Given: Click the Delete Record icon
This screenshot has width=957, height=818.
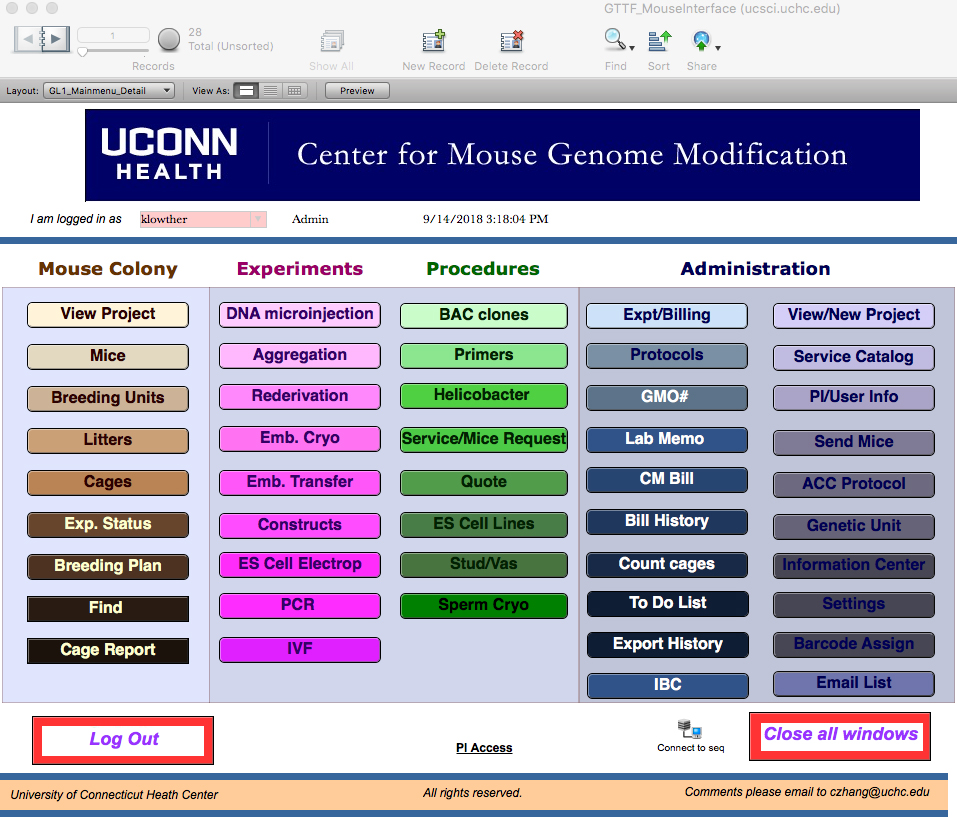Looking at the screenshot, I should 512,42.
